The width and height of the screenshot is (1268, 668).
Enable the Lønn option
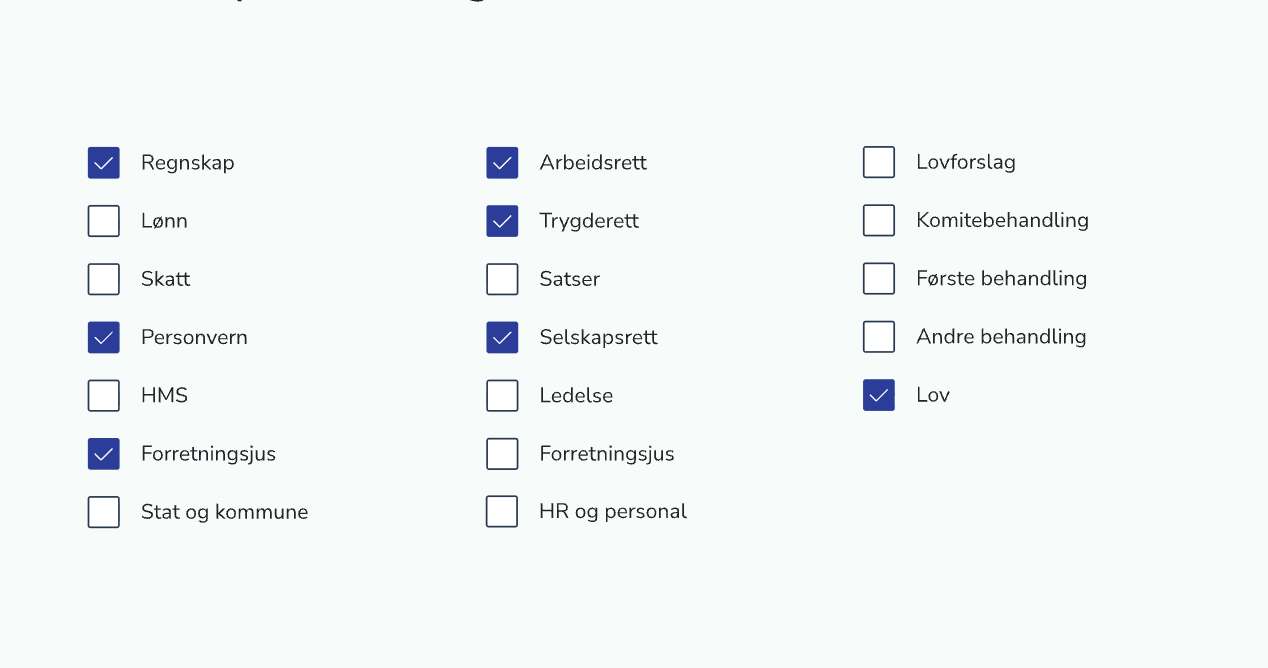click(x=103, y=220)
